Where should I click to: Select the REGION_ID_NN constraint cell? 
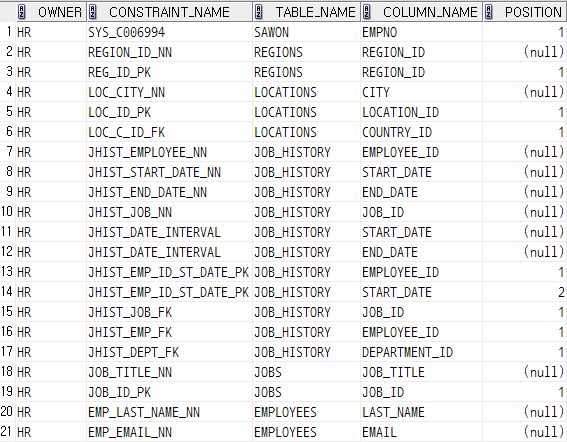click(x=169, y=52)
